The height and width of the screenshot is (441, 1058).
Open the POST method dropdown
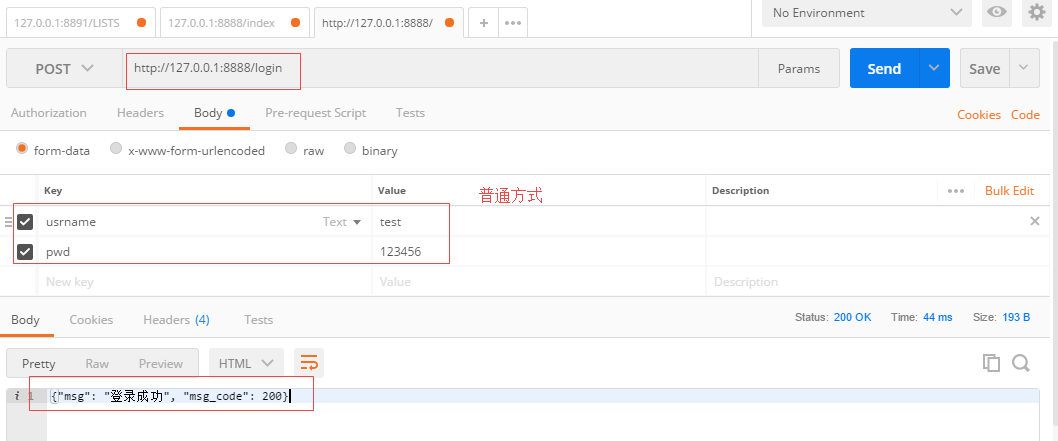point(64,69)
